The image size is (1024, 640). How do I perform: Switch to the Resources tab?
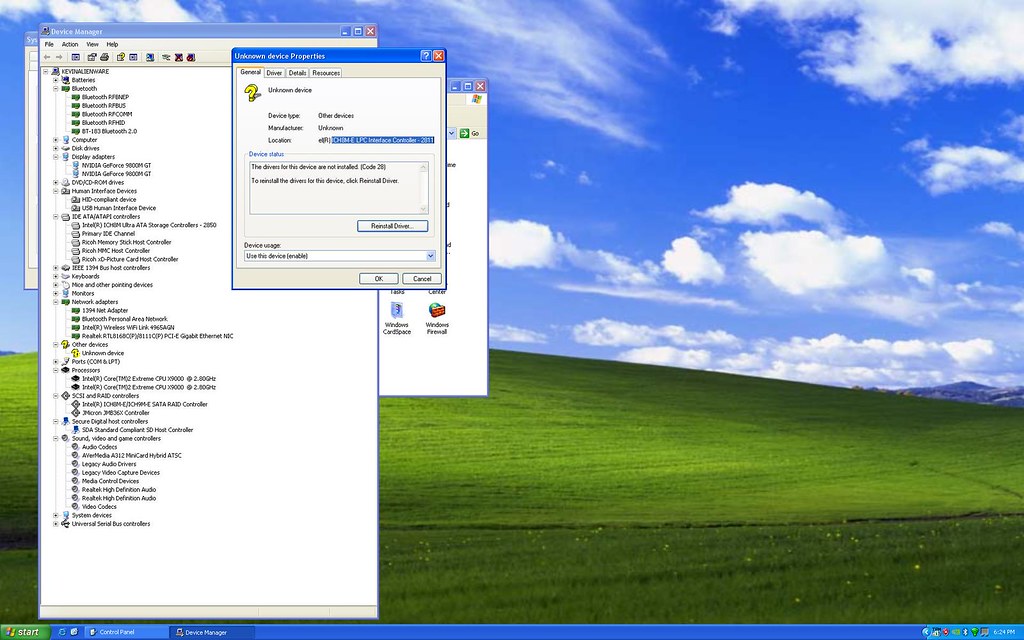click(x=326, y=73)
